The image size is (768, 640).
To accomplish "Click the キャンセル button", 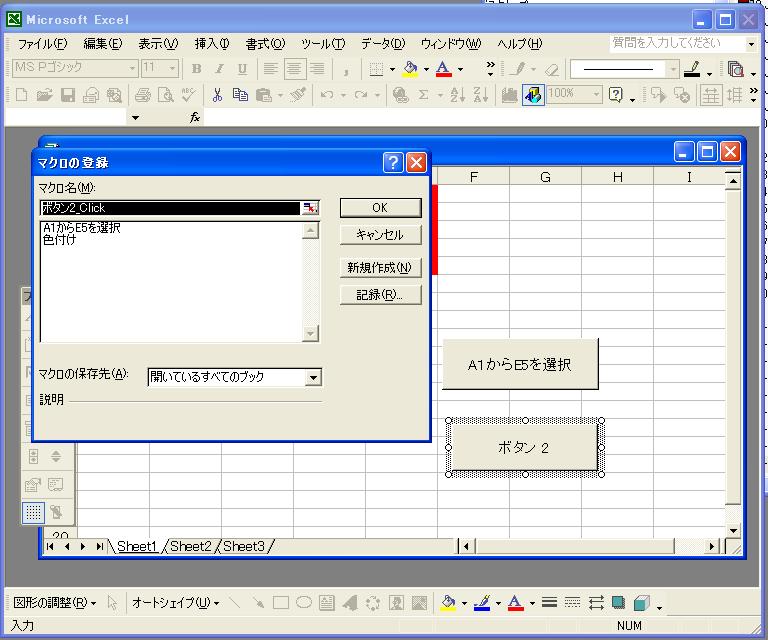I will 381,235.
